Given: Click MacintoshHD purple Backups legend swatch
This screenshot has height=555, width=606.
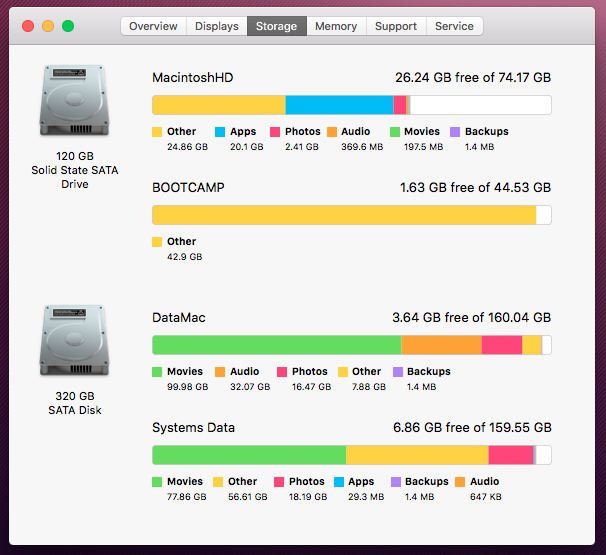Looking at the screenshot, I should pyautogui.click(x=455, y=132).
